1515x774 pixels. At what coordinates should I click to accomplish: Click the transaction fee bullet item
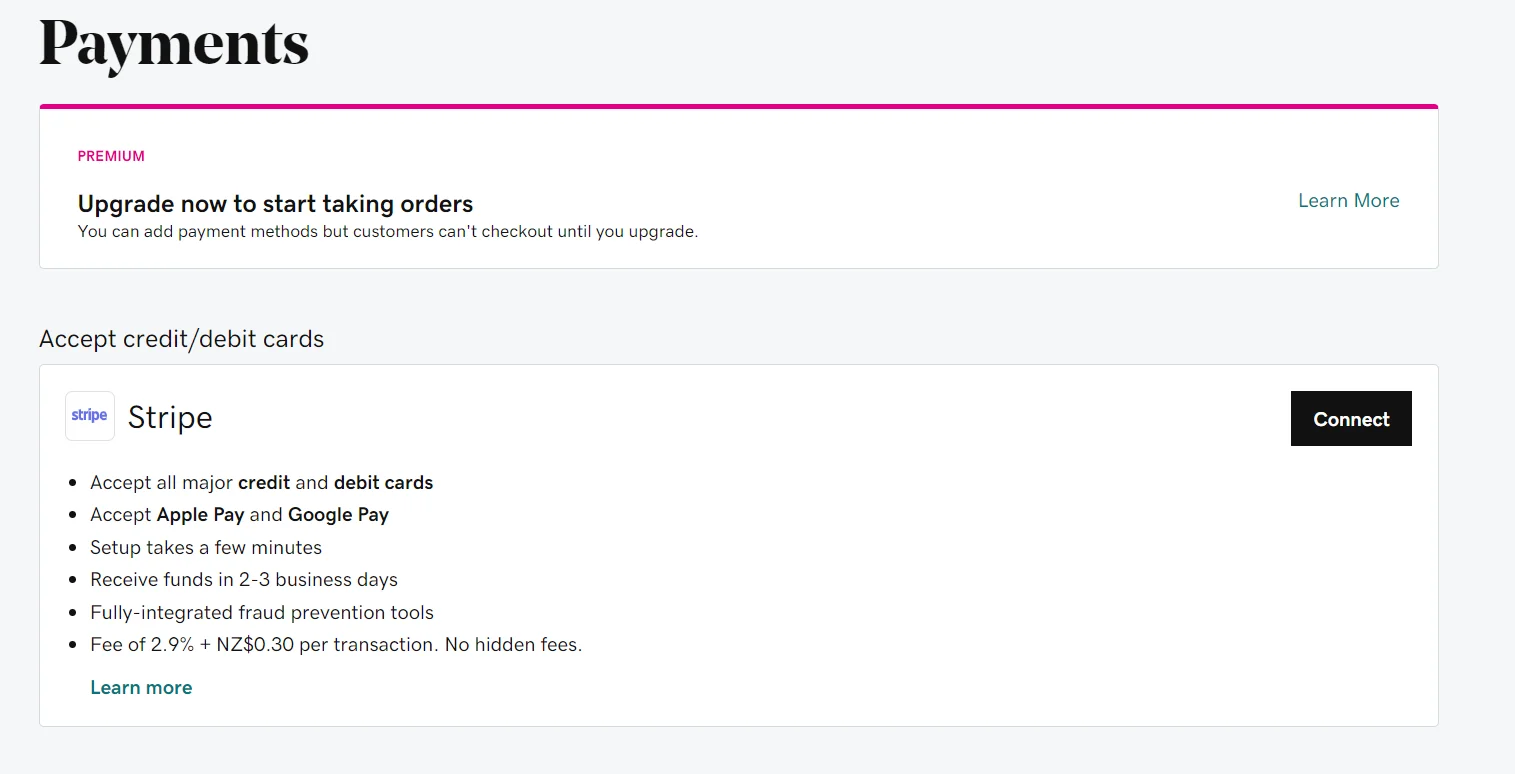coord(336,644)
